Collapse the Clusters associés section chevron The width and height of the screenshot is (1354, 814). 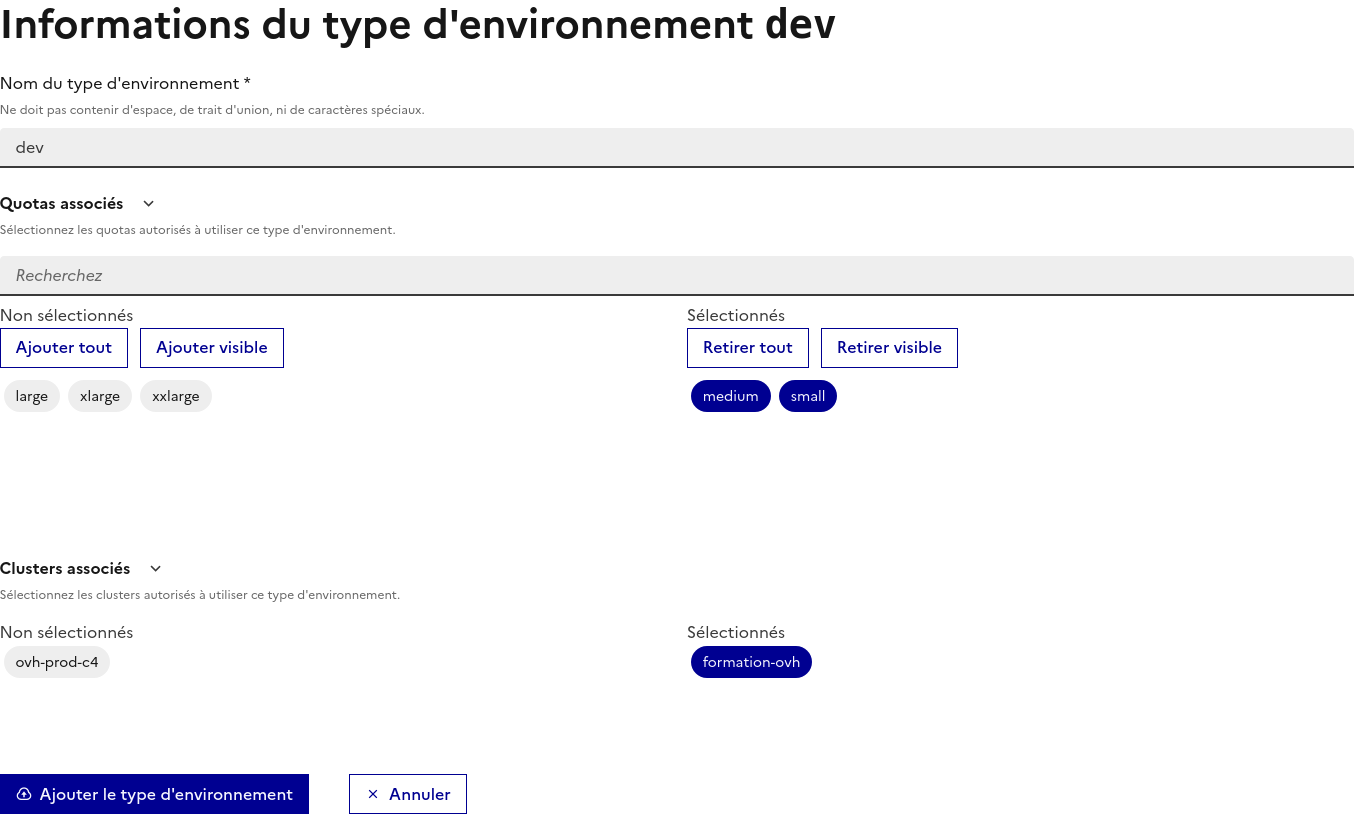[155, 569]
